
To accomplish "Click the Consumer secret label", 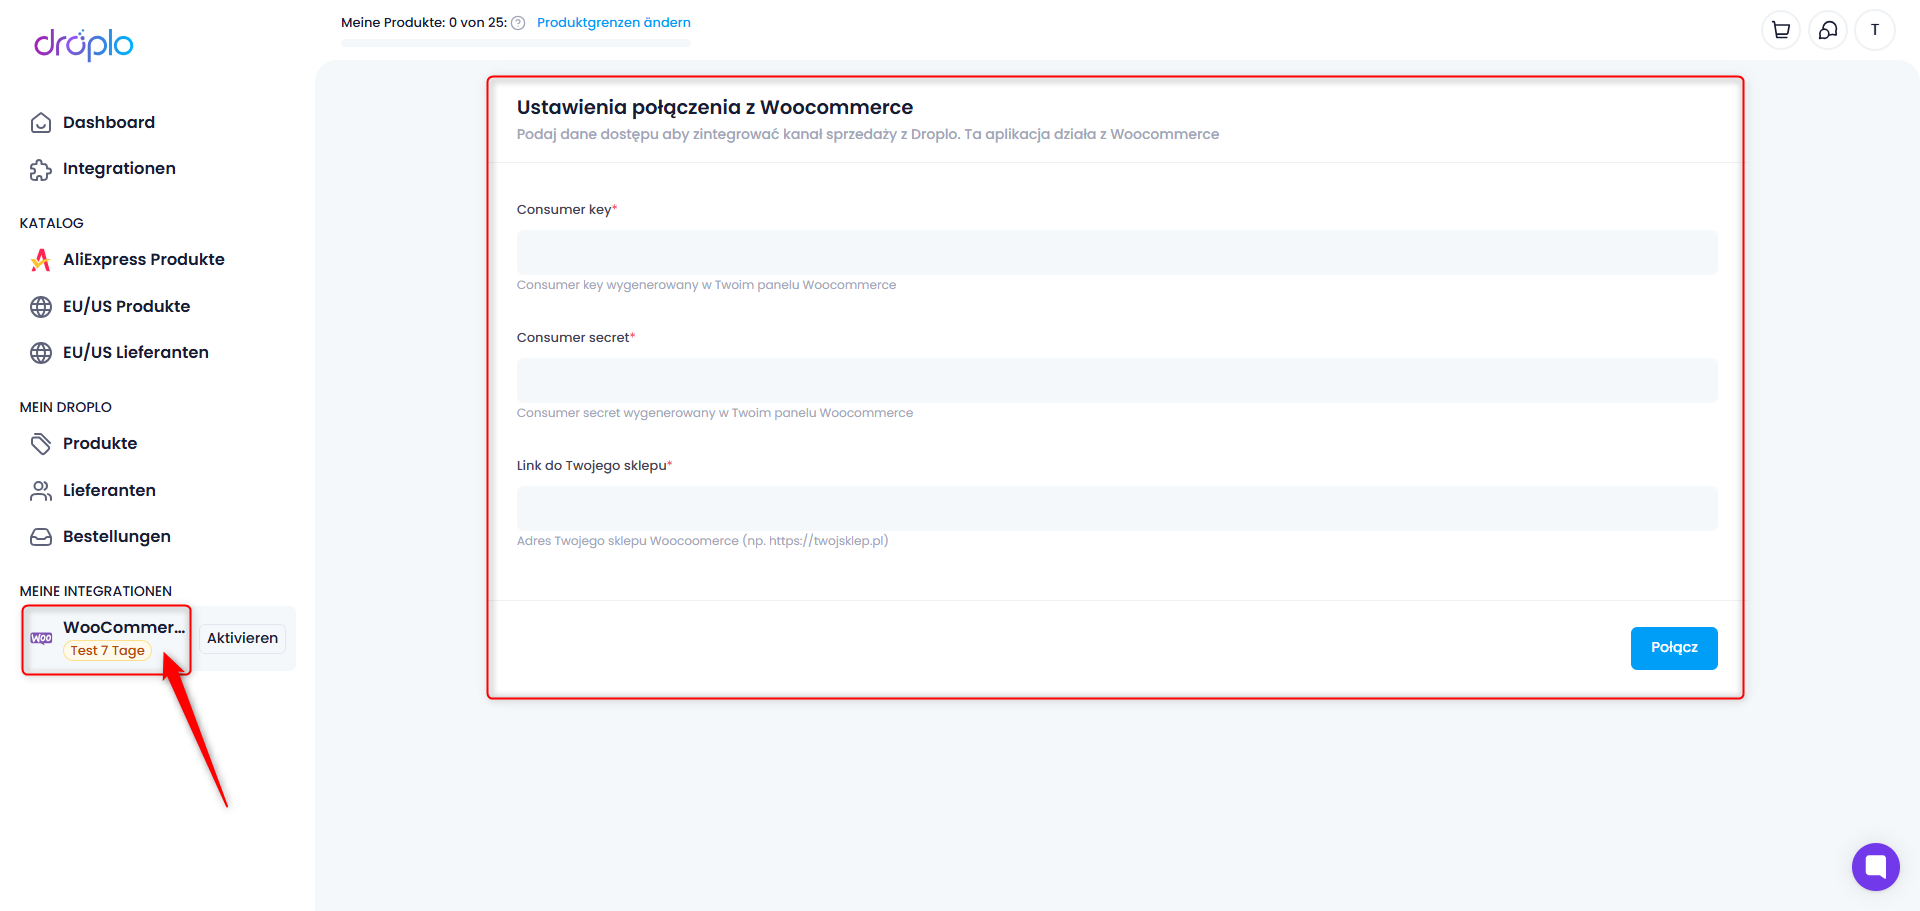I will pyautogui.click(x=576, y=338).
